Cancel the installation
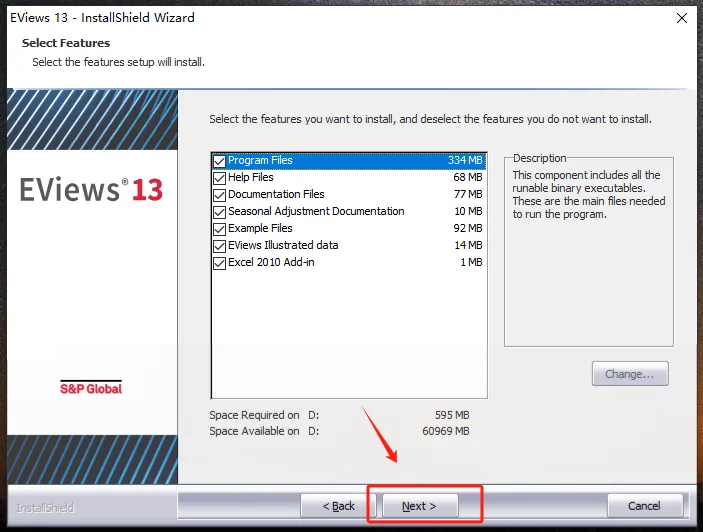Viewport: 703px width, 532px height. pos(645,506)
